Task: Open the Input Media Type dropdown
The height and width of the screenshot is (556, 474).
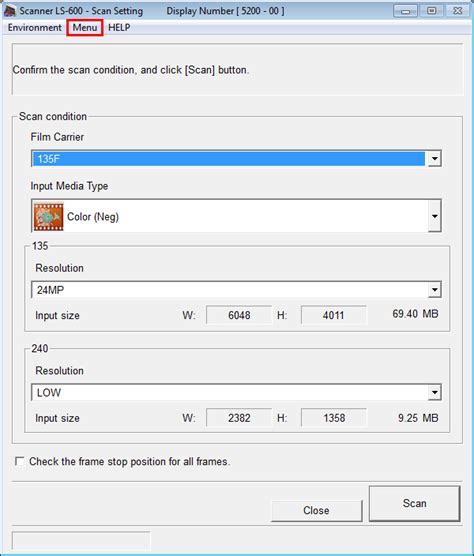Action: (236, 216)
